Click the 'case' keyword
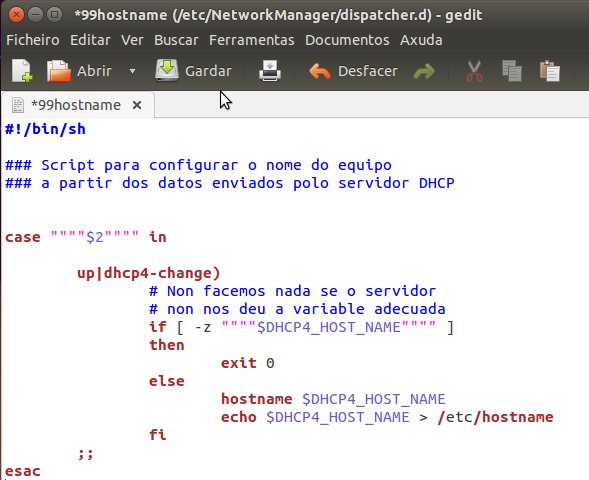589x480 pixels. tap(23, 237)
